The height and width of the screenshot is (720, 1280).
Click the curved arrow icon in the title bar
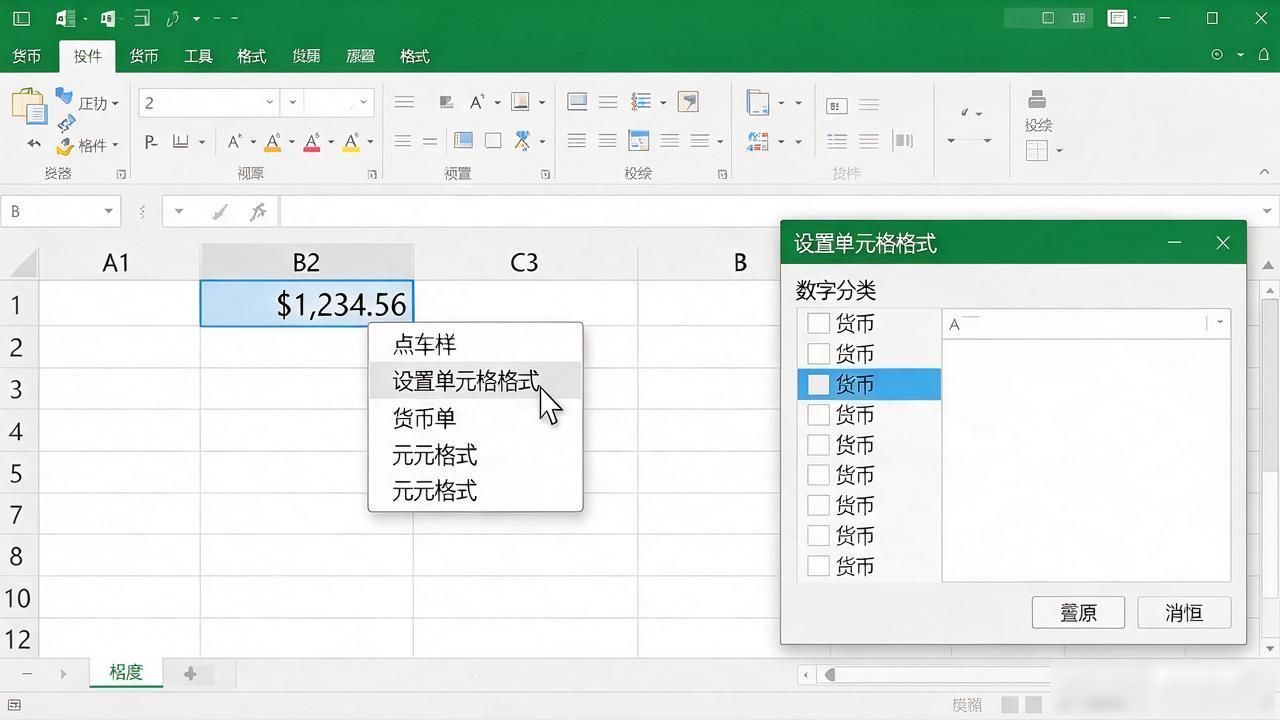(x=173, y=18)
